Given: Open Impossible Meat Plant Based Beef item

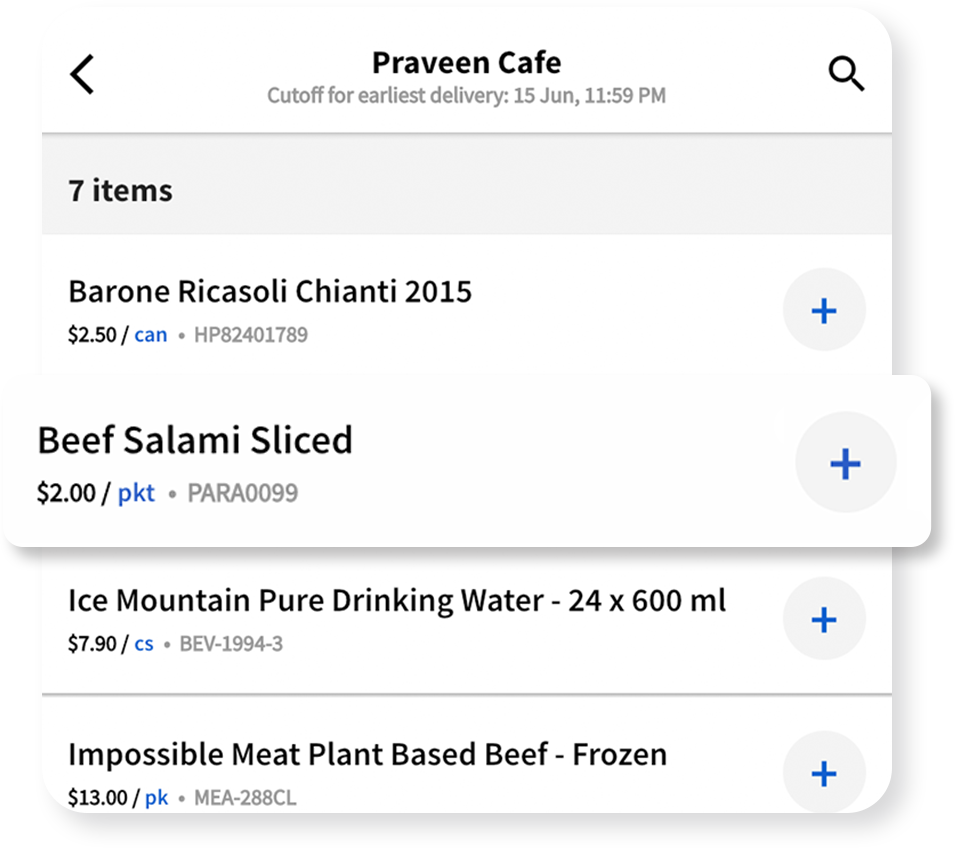Looking at the screenshot, I should 367,754.
